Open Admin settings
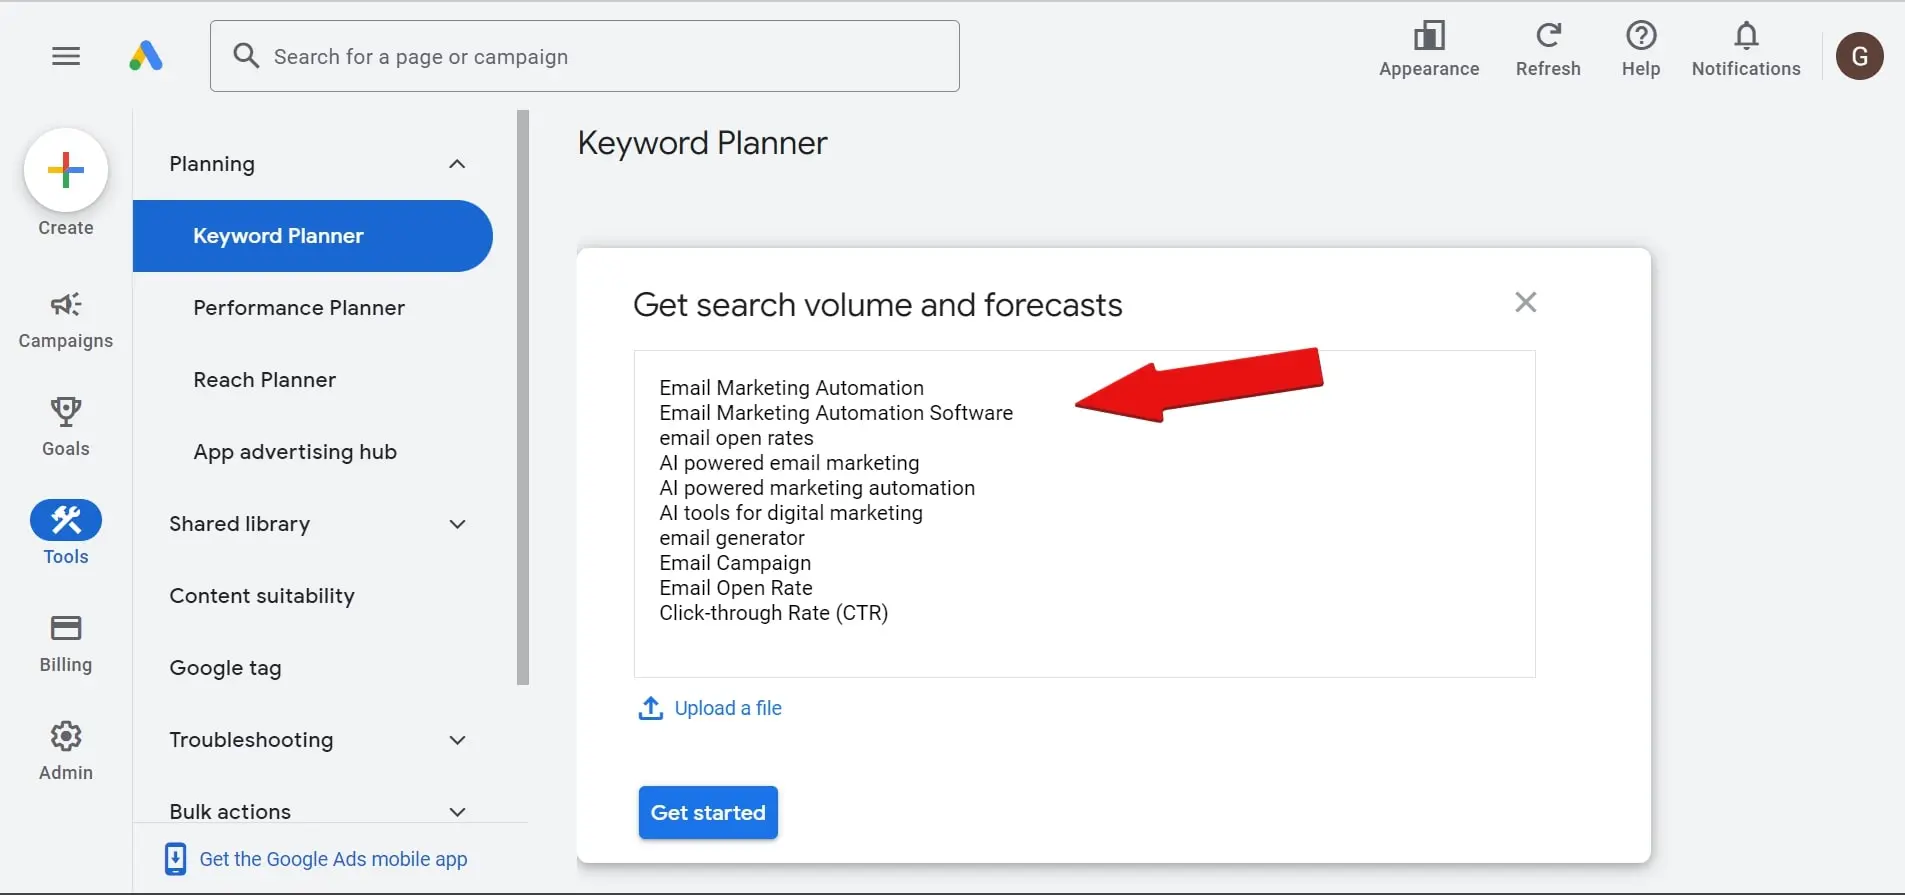The image size is (1905, 895). tap(66, 751)
